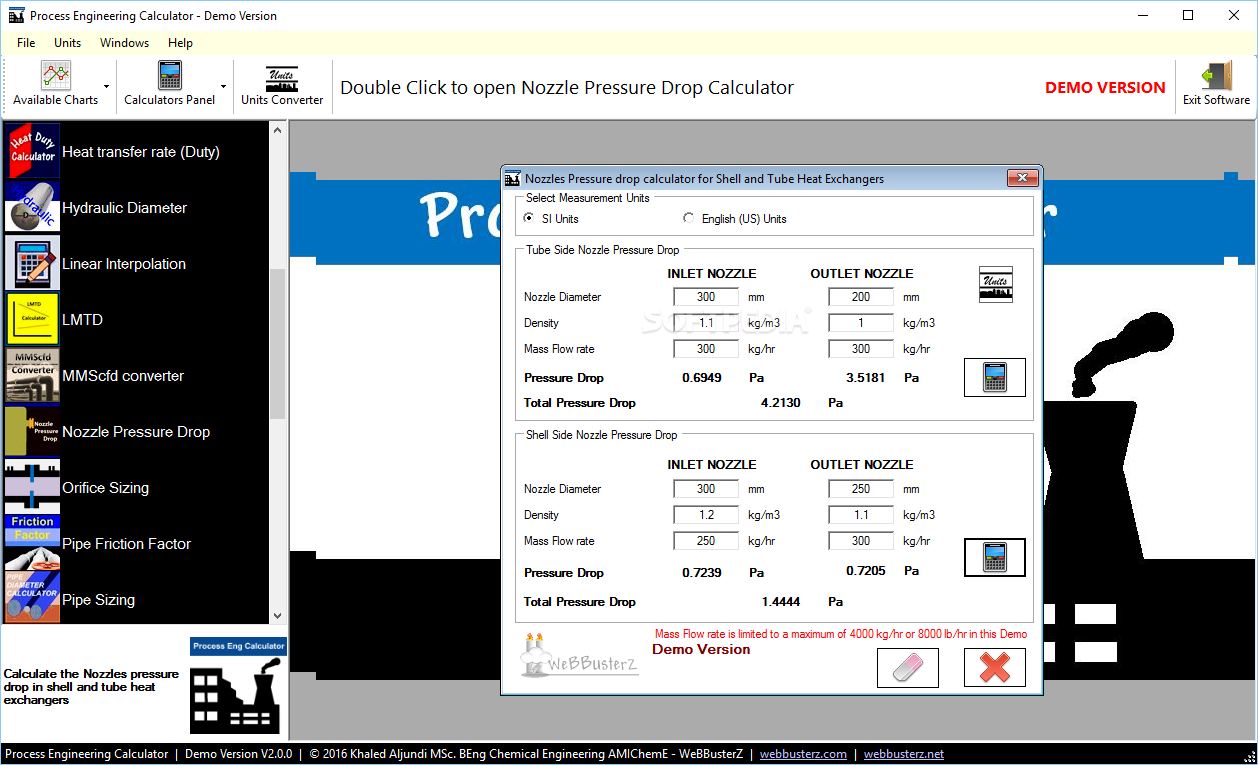
Task: Calculate shell side pressure drop via calculator icon
Action: [994, 557]
